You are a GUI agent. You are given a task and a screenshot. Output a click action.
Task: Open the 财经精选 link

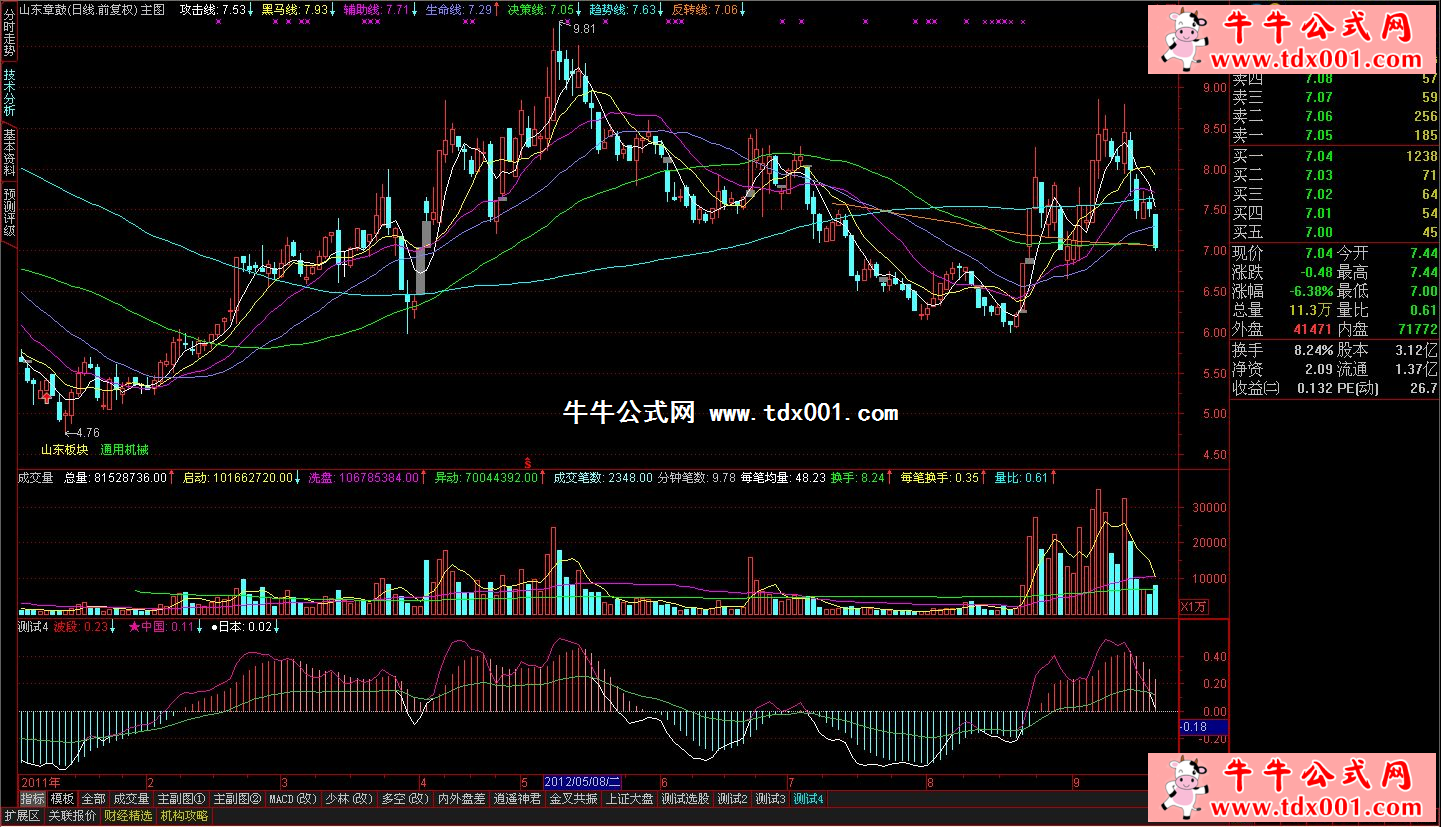(x=128, y=816)
